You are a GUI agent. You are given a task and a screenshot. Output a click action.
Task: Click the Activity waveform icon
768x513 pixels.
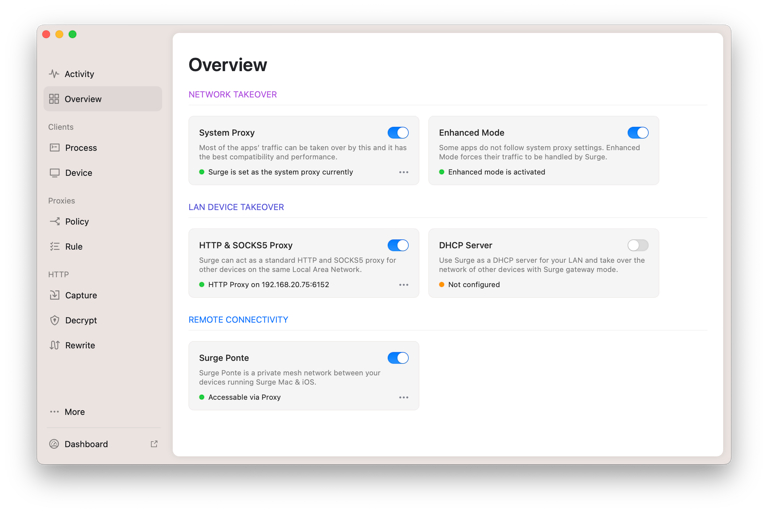coord(54,73)
